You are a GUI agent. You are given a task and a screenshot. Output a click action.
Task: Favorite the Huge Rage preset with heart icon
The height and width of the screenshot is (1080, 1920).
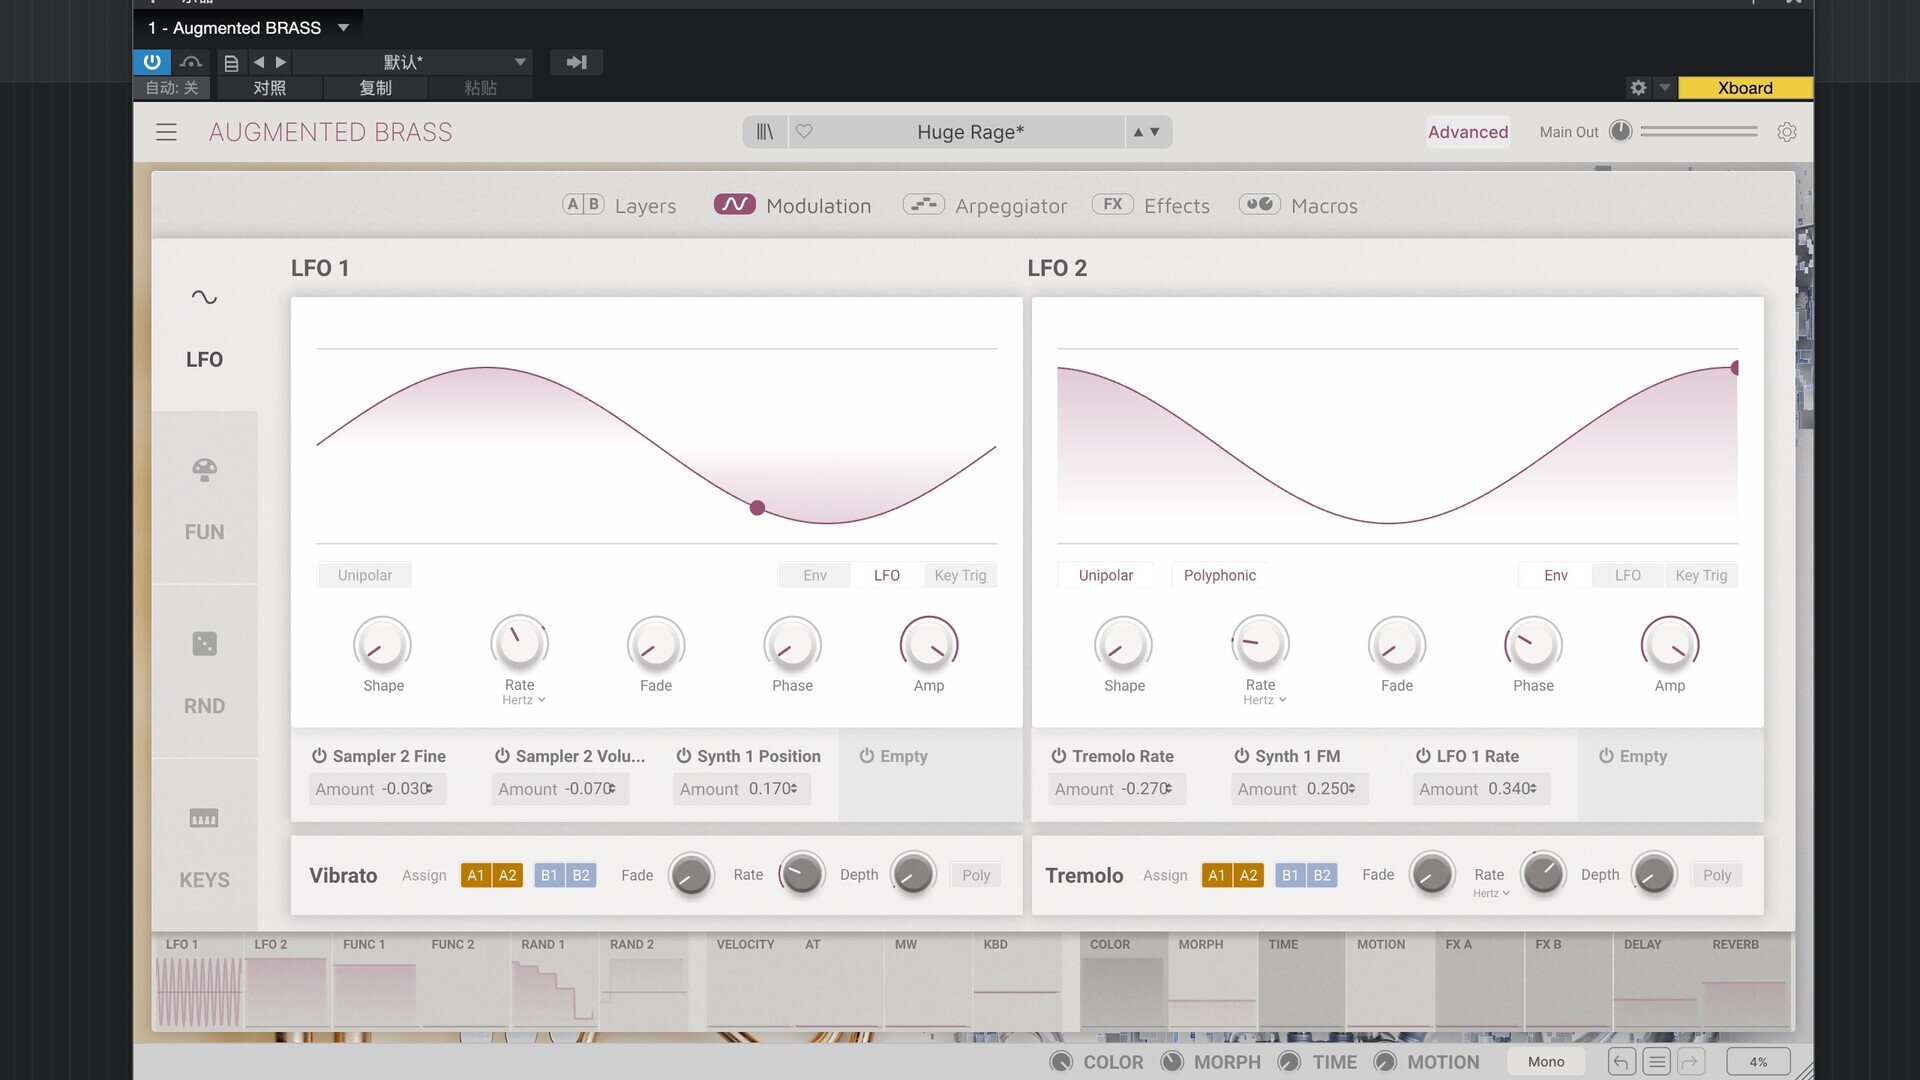pyautogui.click(x=804, y=131)
